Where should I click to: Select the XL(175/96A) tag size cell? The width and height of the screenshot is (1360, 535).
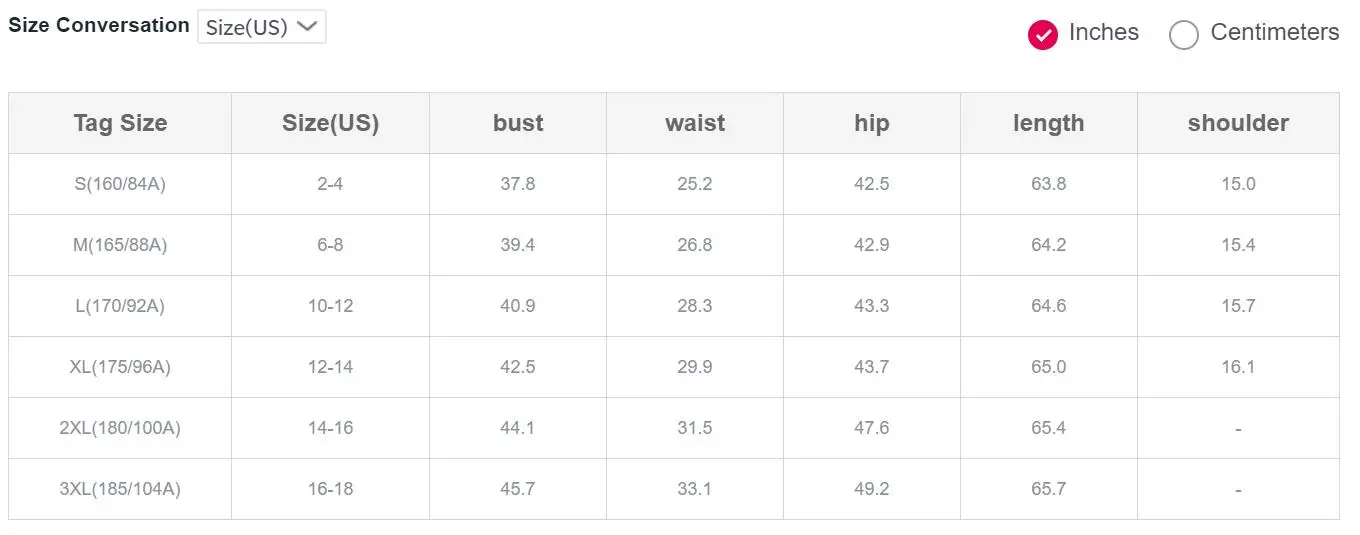120,367
